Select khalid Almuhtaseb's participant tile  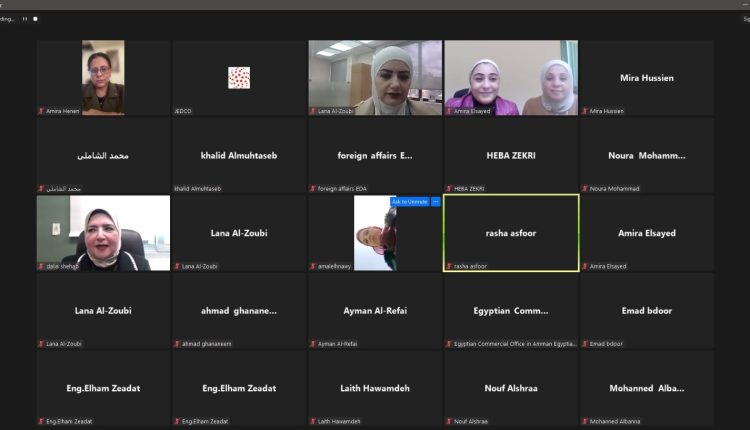click(239, 155)
